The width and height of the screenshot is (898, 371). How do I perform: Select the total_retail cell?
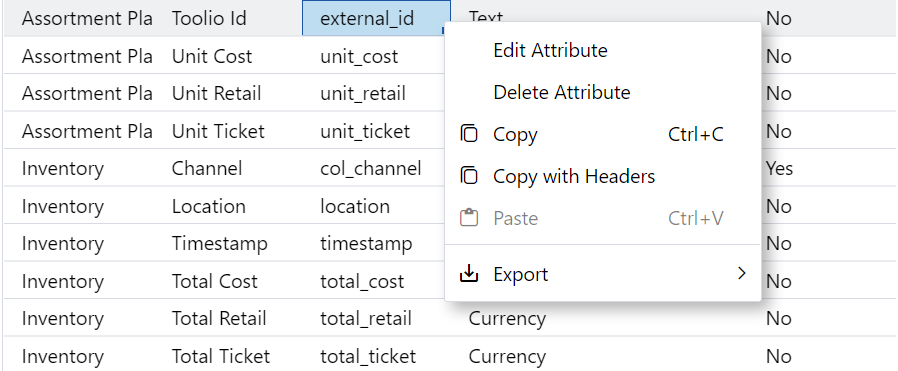point(366,318)
